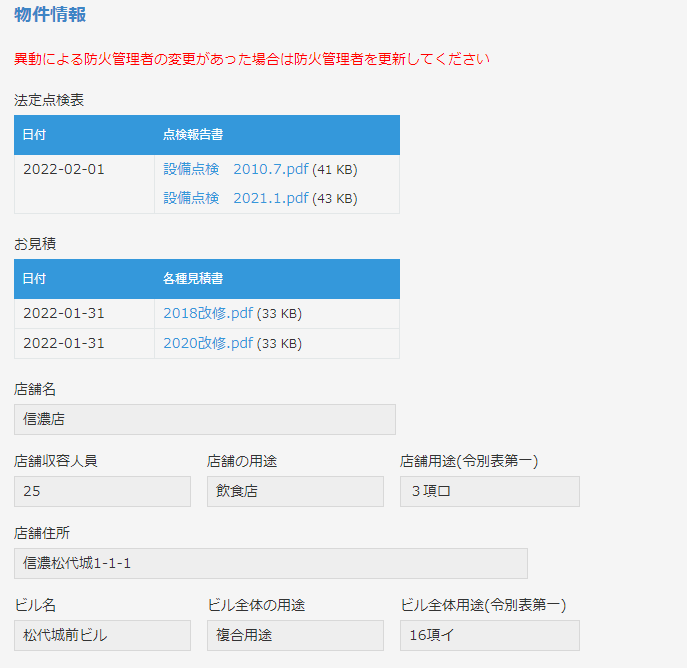
Task: Click 日付 header in the お見積 table
Action: coord(35,279)
